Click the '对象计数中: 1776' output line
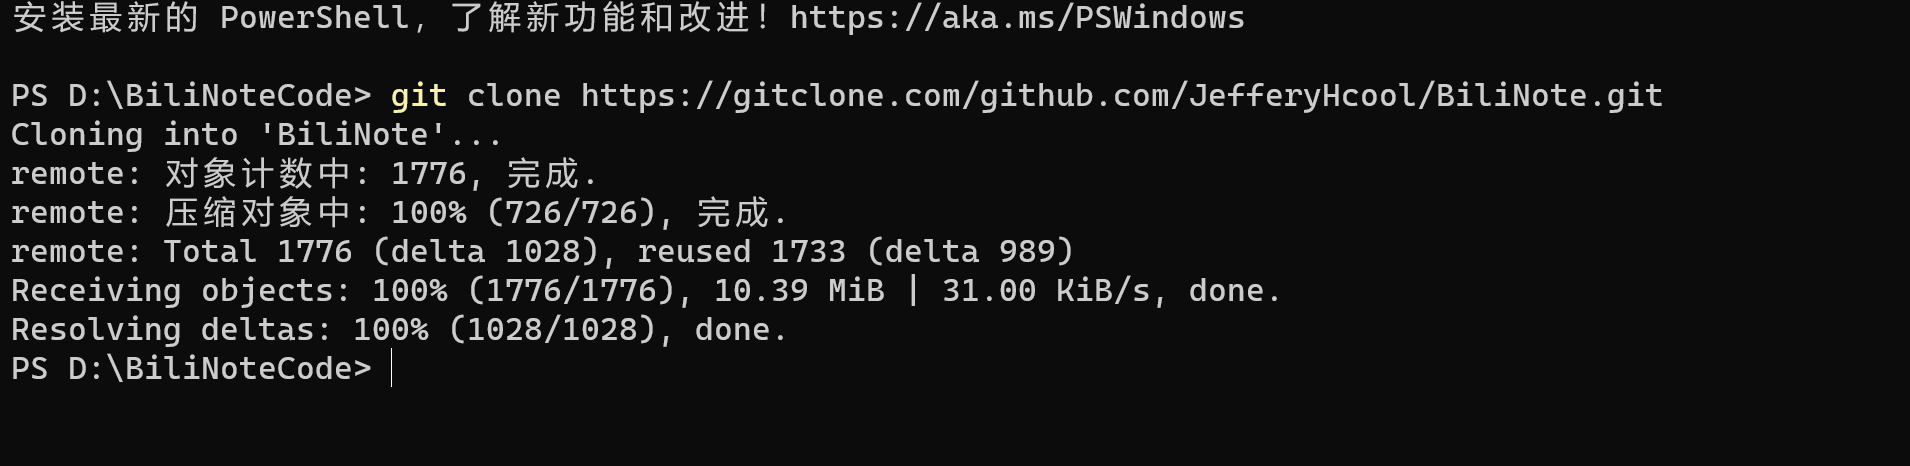The height and width of the screenshot is (466, 1910). (315, 174)
